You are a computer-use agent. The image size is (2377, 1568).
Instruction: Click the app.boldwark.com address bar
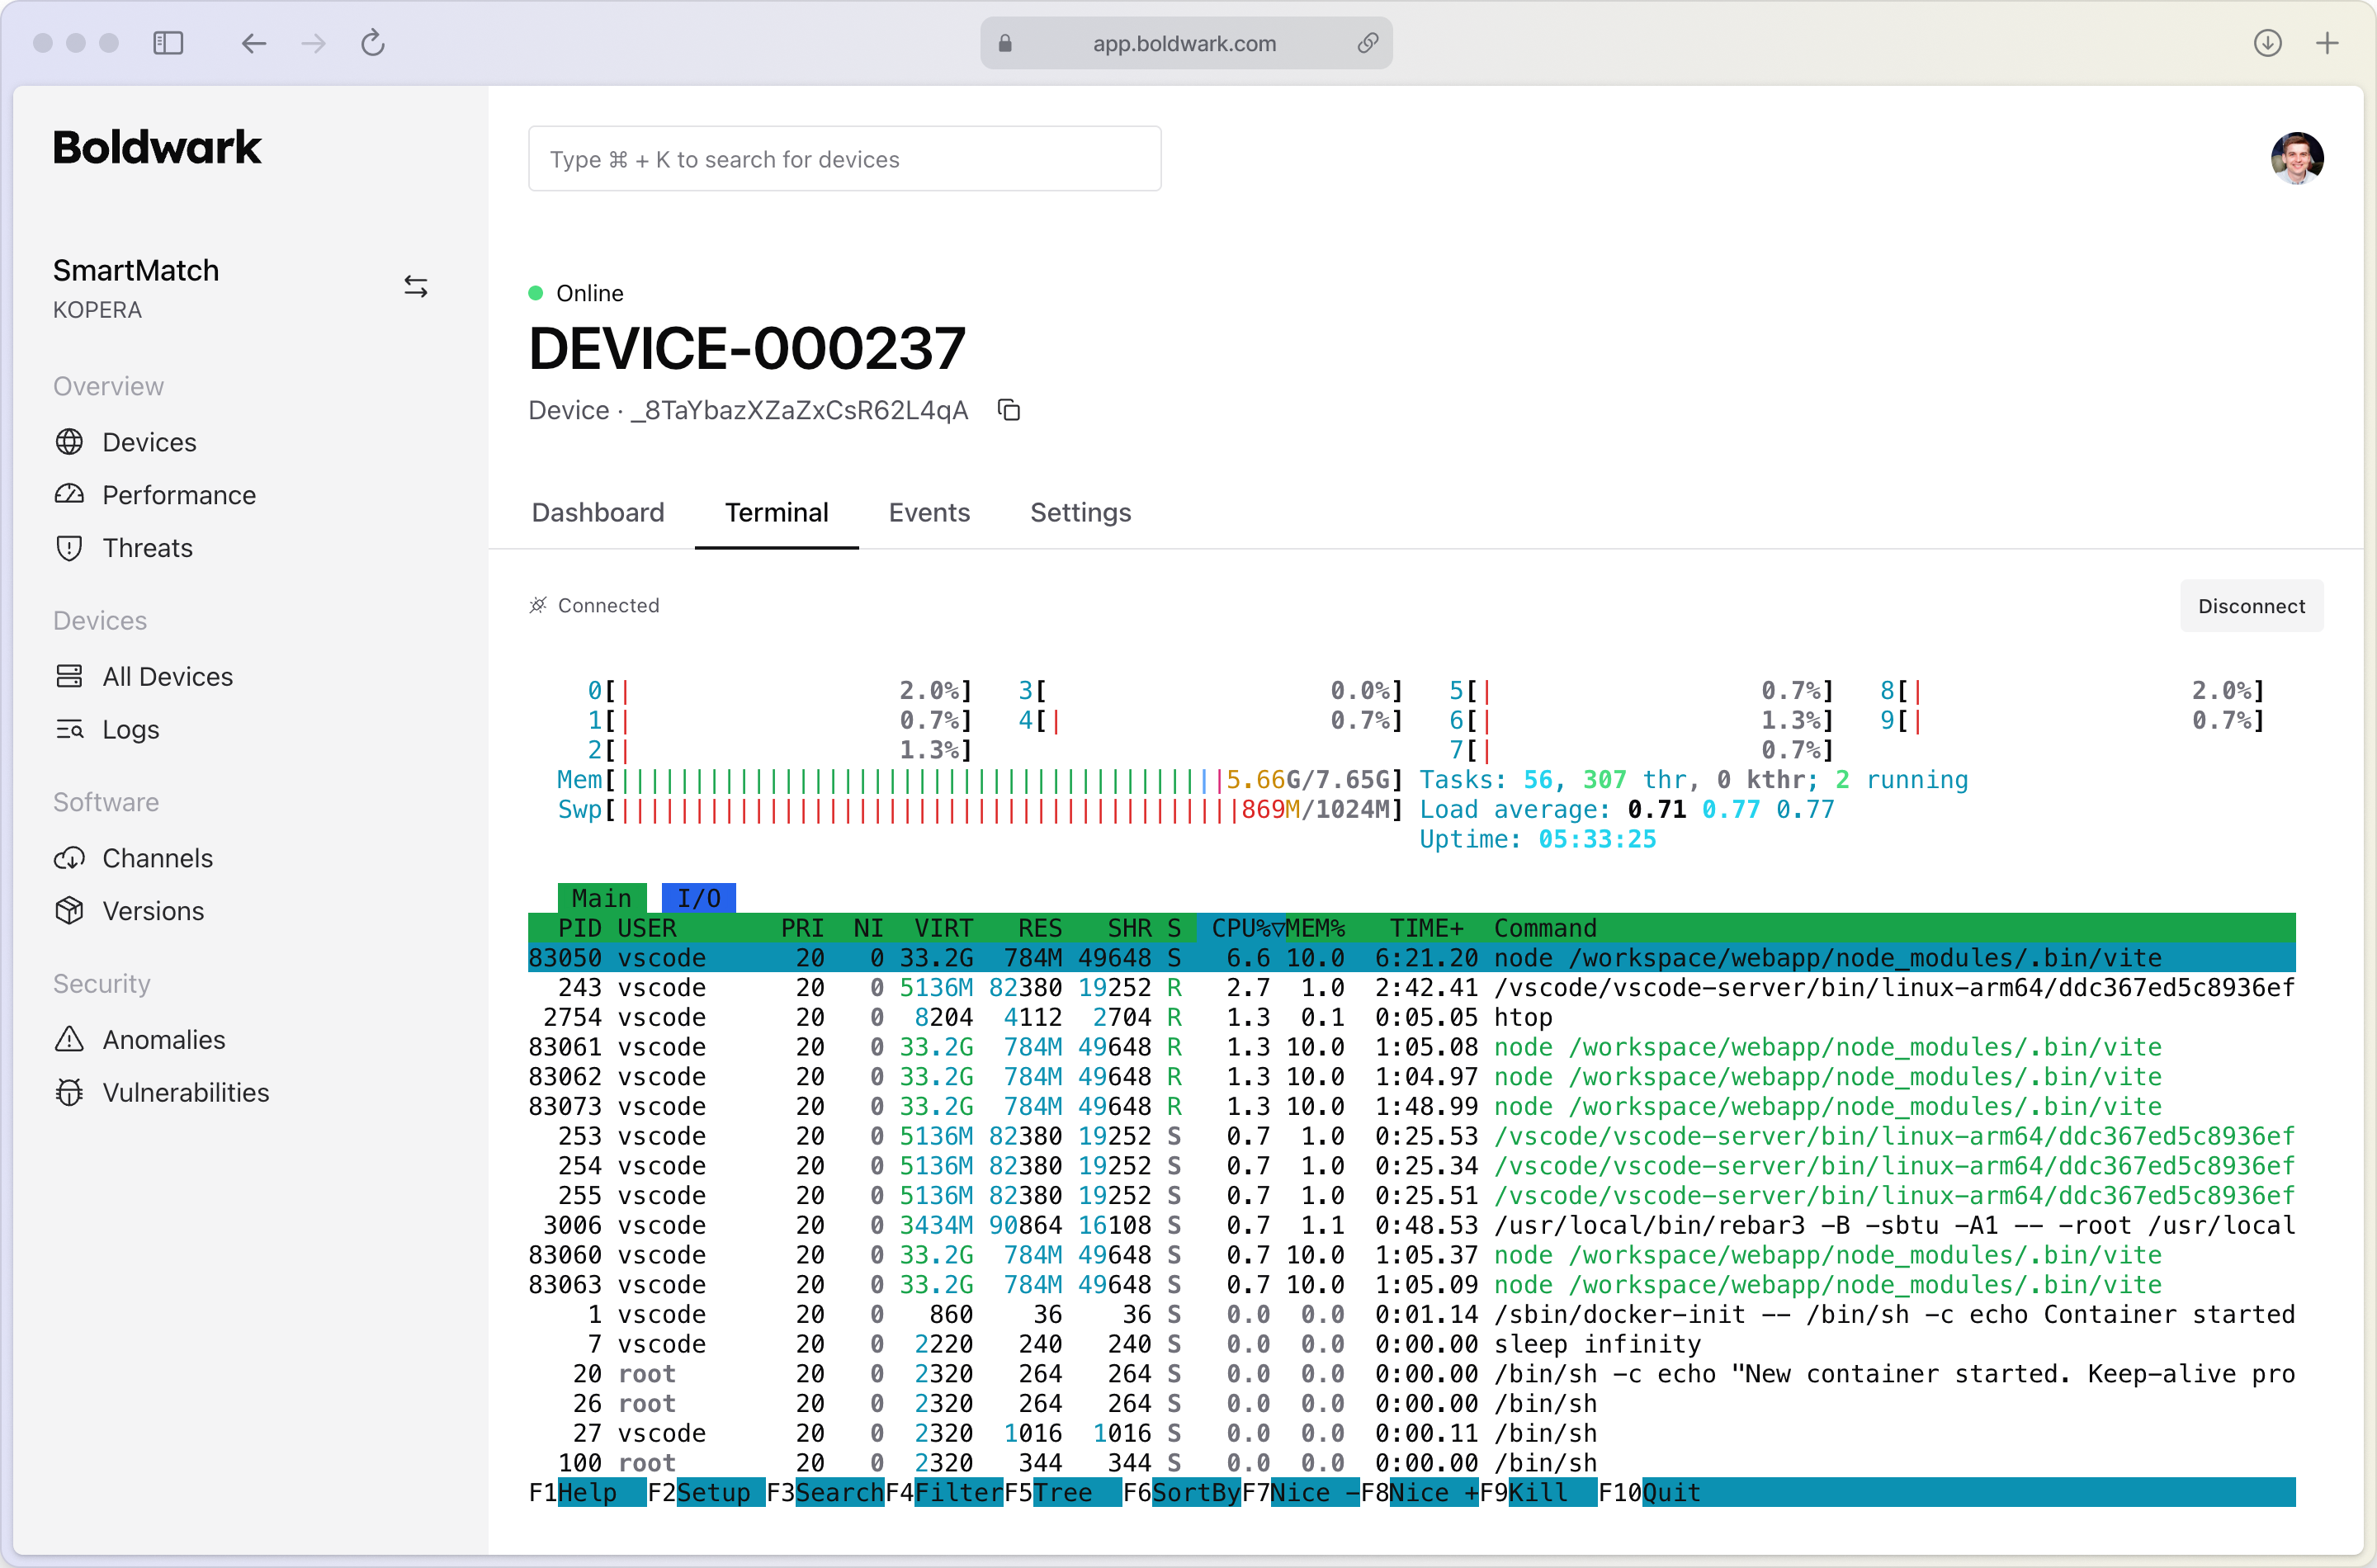coord(1185,43)
